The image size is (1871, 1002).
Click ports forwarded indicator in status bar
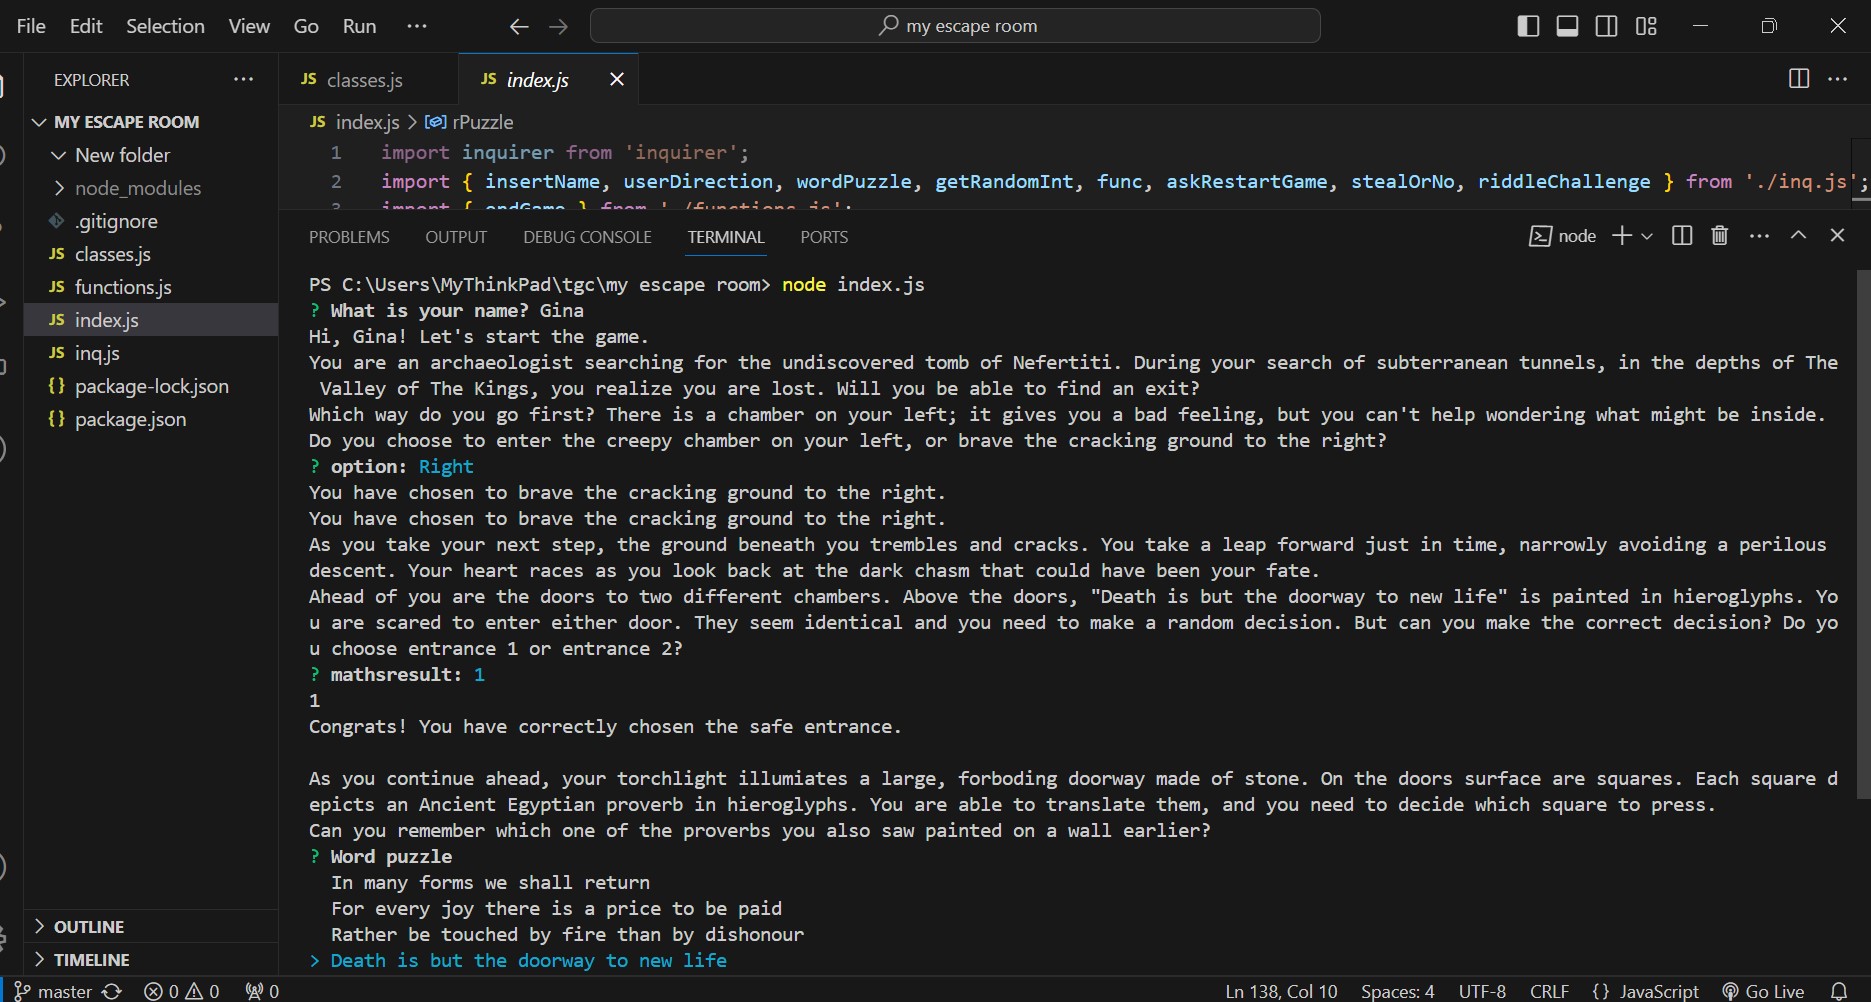(262, 991)
